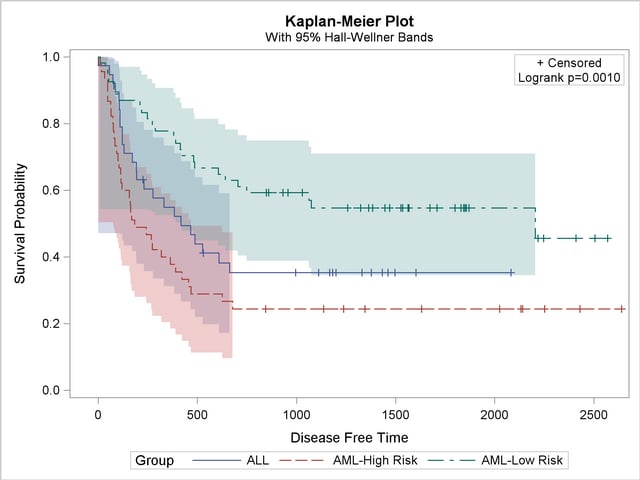640x480 pixels.
Task: Click the 1.0 tick on the y-axis
Action: [x=49, y=57]
